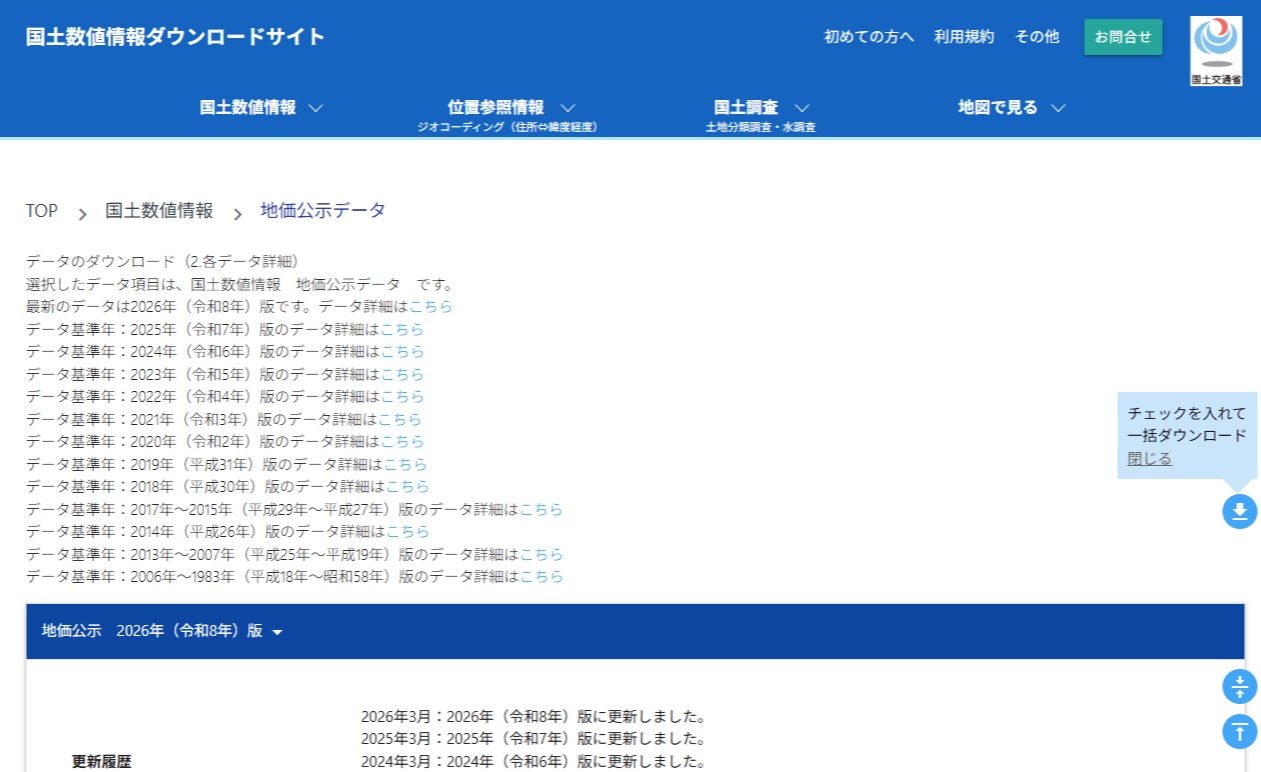The image size is (1261, 772).
Task: Open the 地図で見る dropdown menu
Action: [1011, 108]
